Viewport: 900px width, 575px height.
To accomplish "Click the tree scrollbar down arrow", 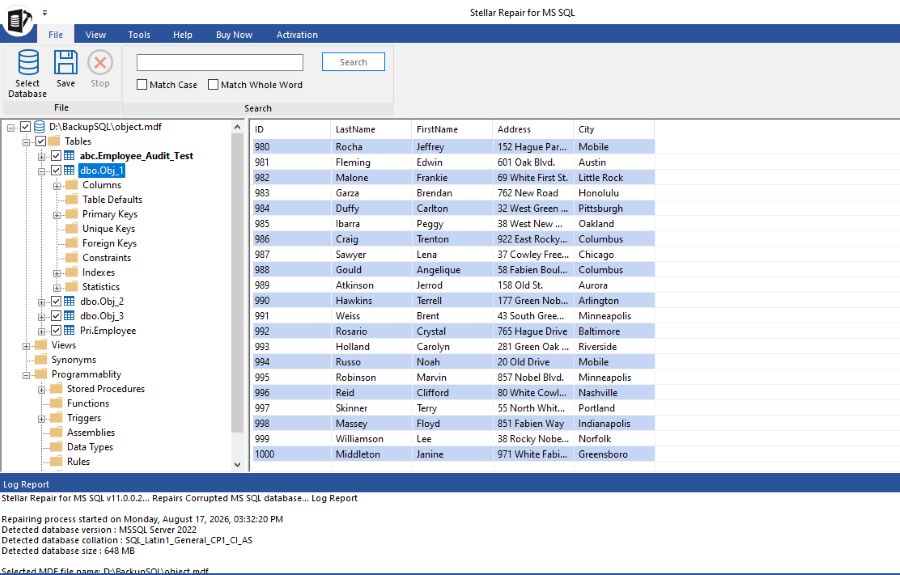I will 237,465.
